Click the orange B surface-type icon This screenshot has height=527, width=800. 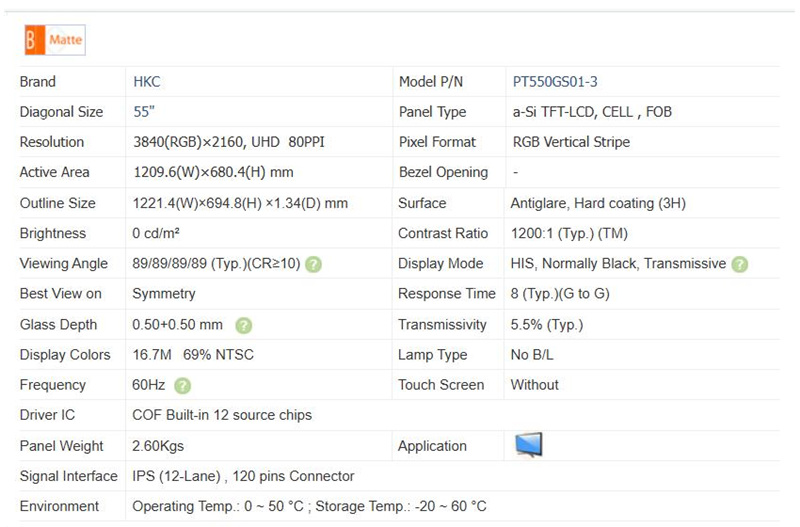[x=32, y=40]
